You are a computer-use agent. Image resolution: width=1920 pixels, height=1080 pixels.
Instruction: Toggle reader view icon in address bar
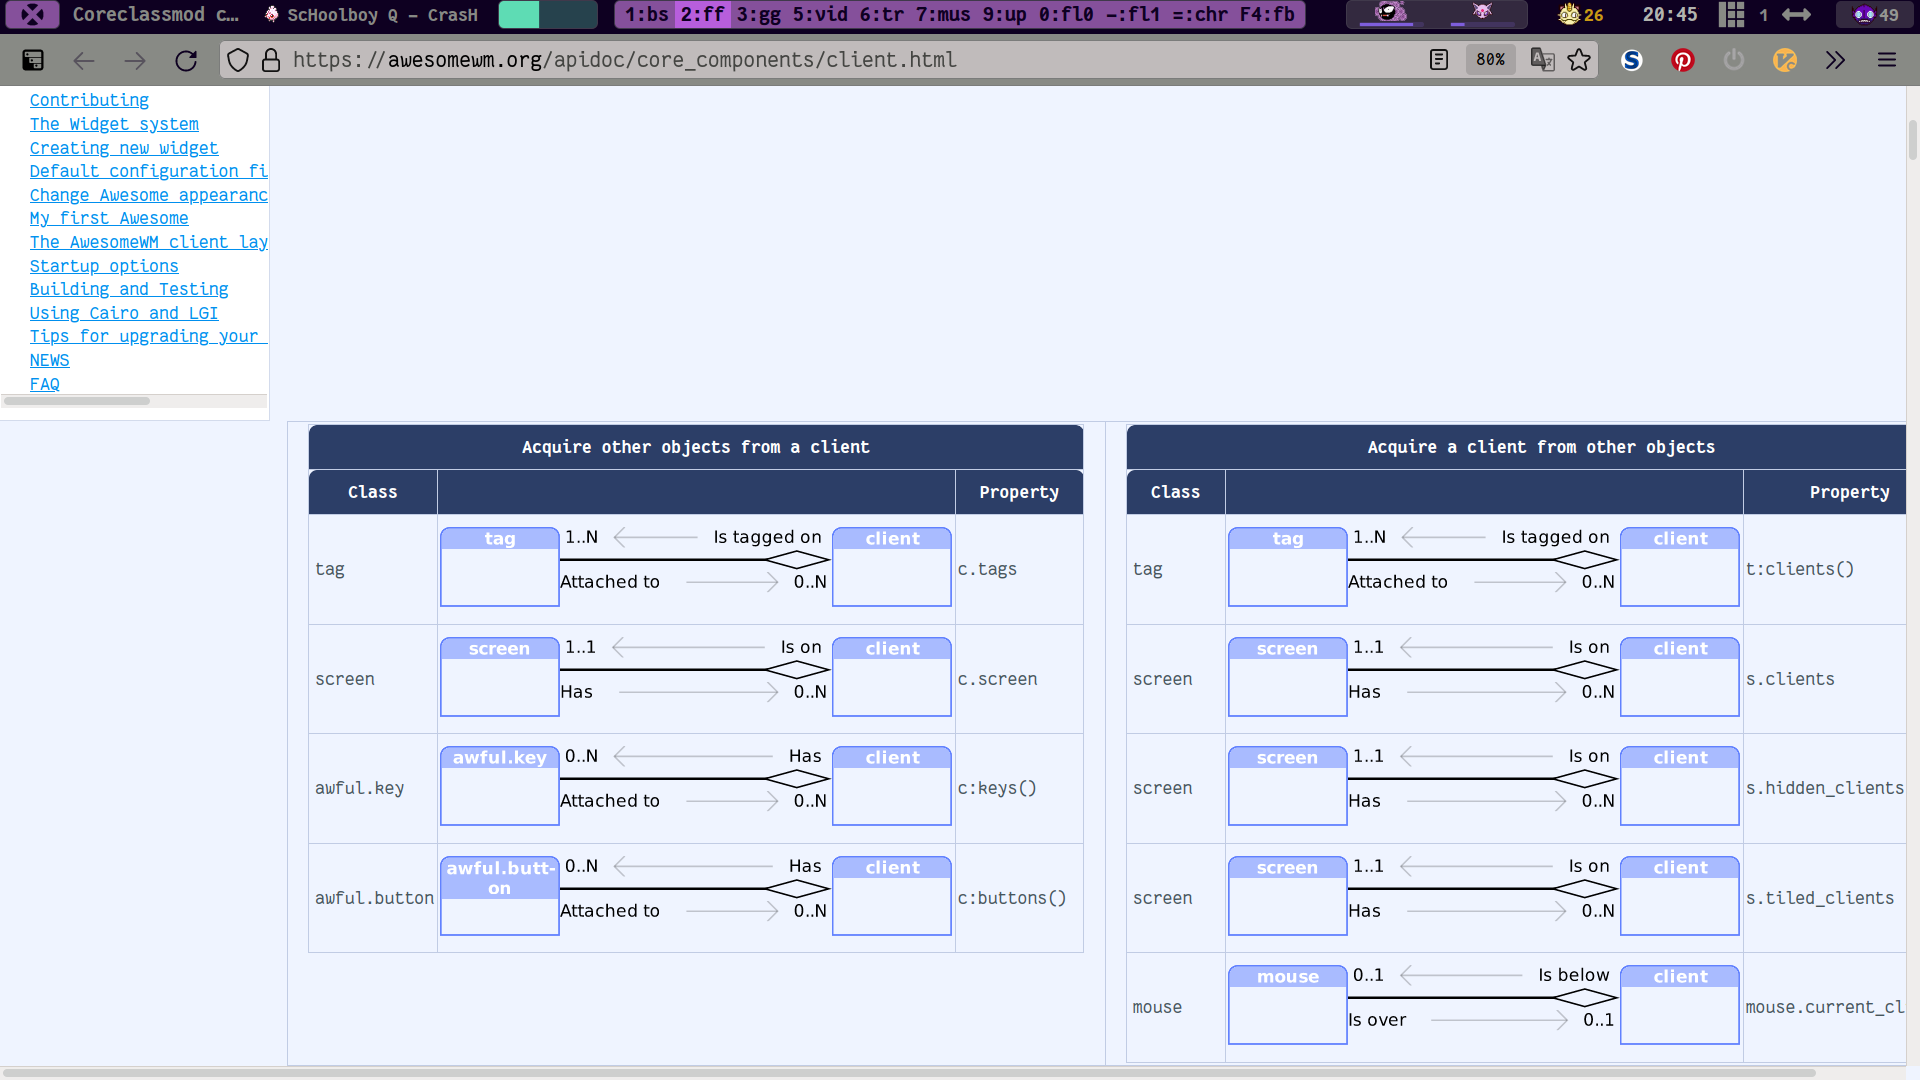[1438, 60]
